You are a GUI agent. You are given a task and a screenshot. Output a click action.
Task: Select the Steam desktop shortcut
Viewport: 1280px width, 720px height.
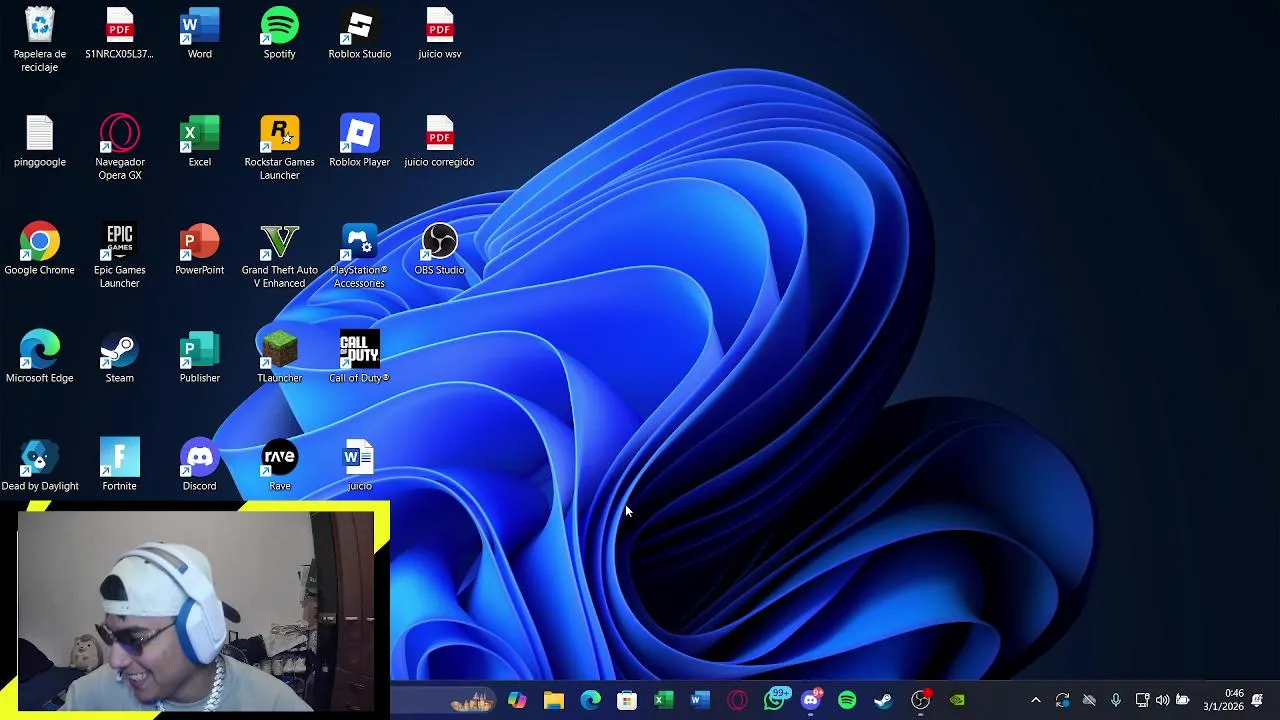click(x=120, y=356)
